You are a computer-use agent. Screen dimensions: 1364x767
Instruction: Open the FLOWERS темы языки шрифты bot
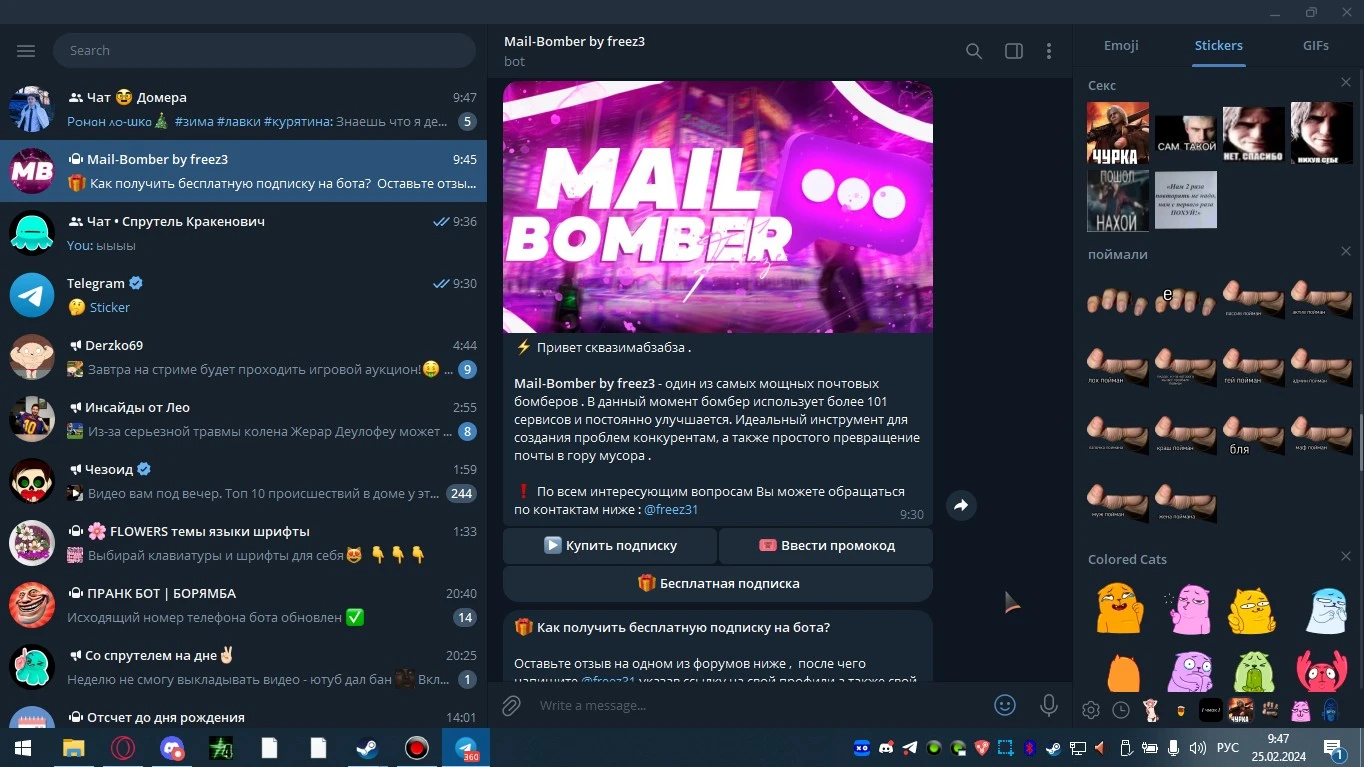tap(243, 543)
